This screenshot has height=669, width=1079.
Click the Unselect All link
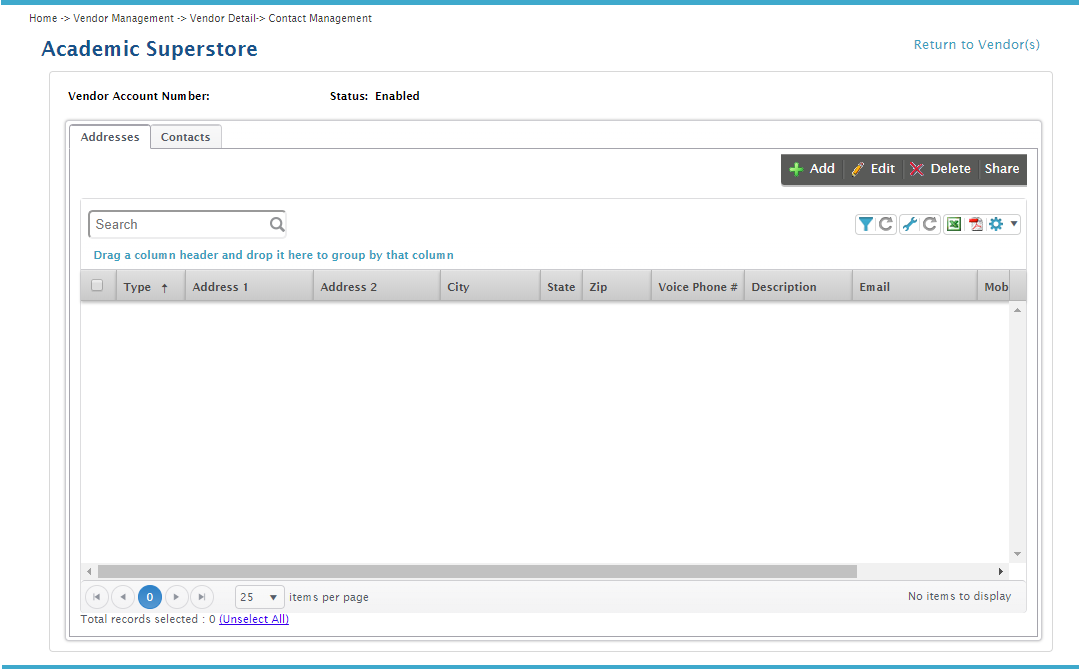[x=254, y=619]
